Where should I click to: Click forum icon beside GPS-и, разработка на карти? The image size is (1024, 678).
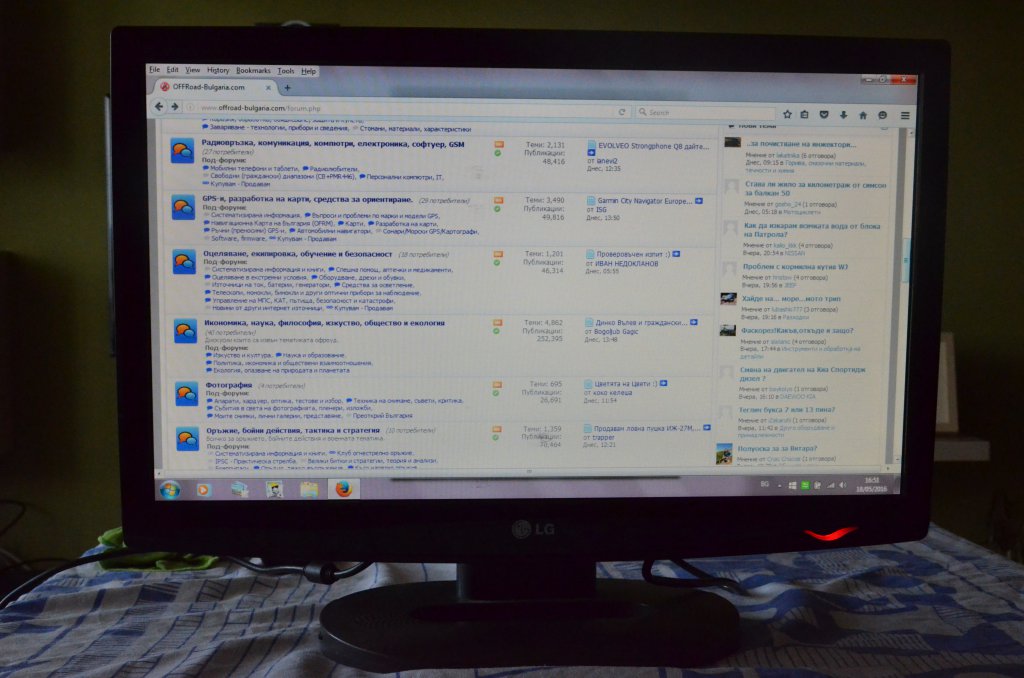[183, 207]
